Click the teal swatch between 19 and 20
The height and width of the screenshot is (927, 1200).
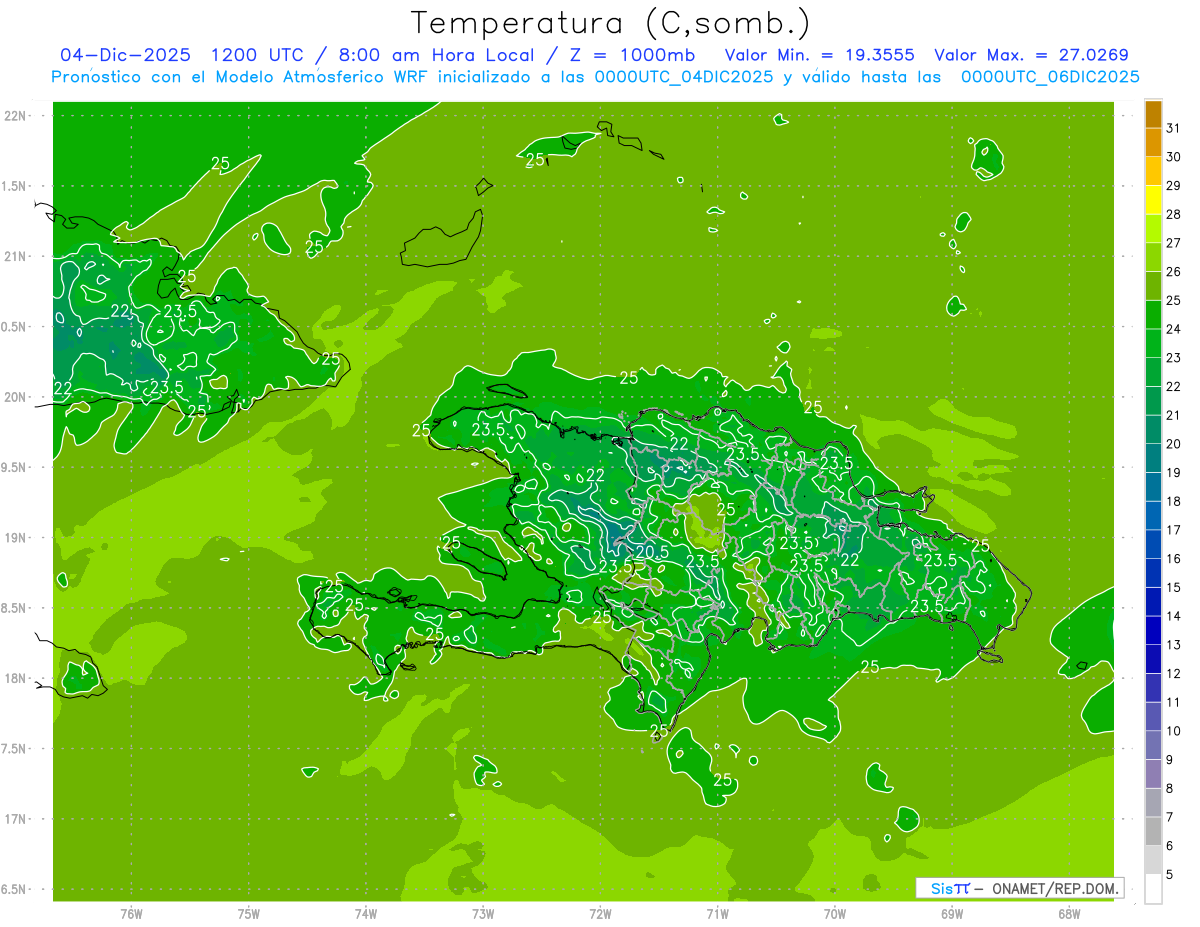click(1154, 459)
